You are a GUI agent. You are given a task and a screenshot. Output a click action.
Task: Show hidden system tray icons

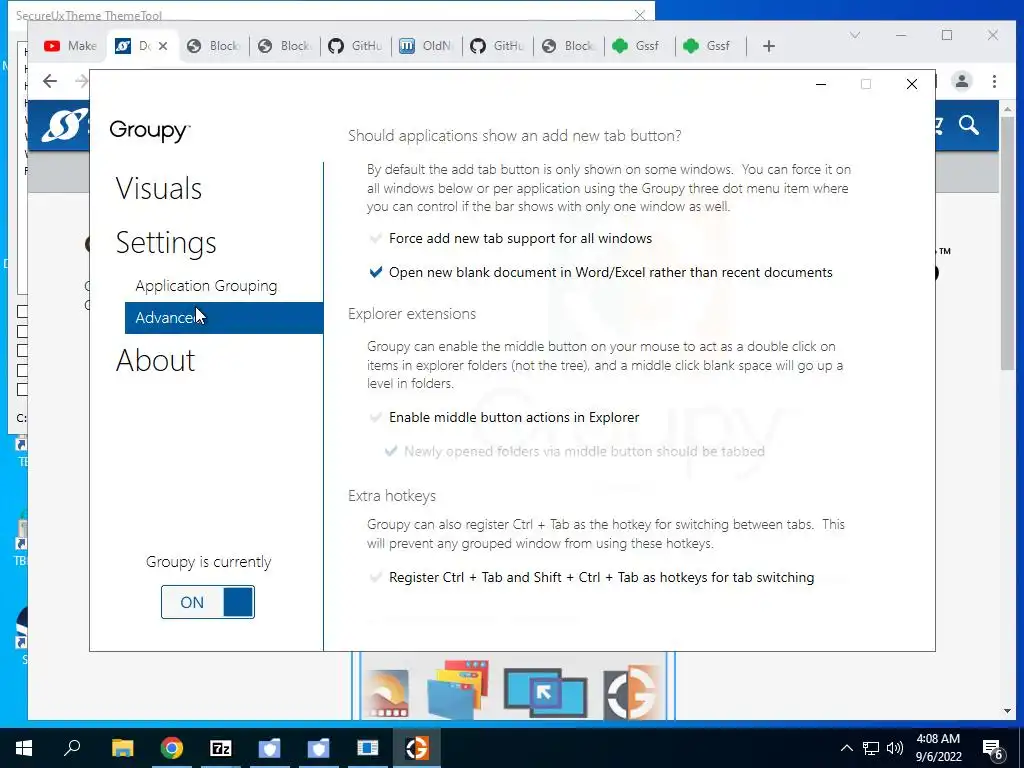(x=846, y=748)
